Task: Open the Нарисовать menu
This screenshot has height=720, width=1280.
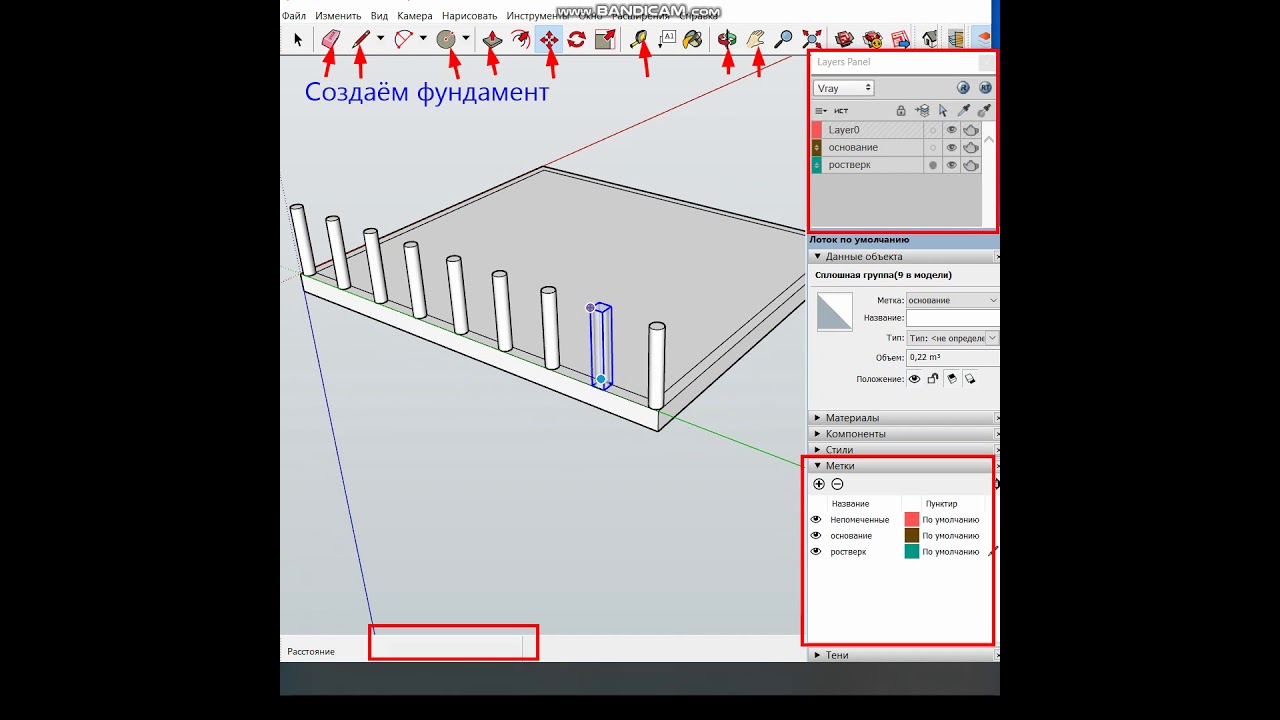Action: [470, 16]
